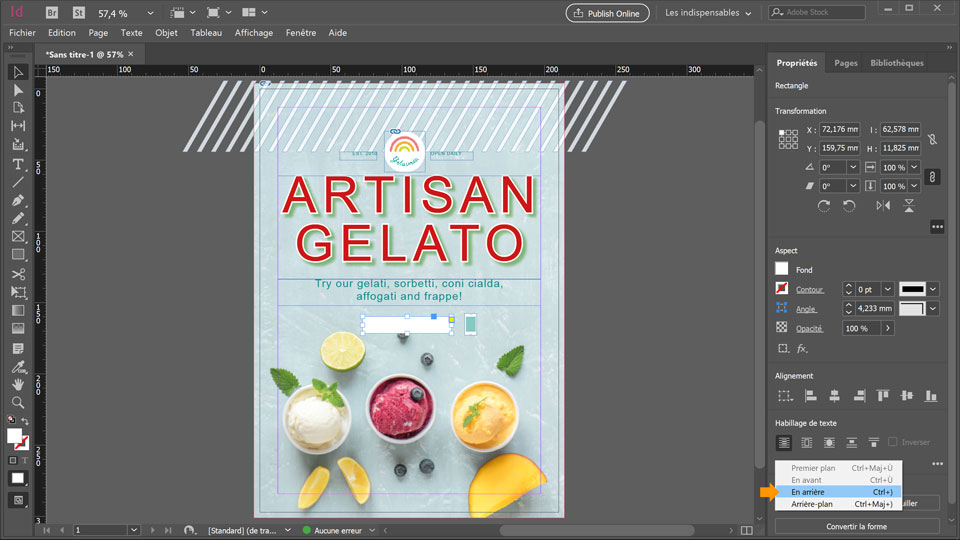This screenshot has width=960, height=540.
Task: Click the Publish Online button
Action: (607, 13)
